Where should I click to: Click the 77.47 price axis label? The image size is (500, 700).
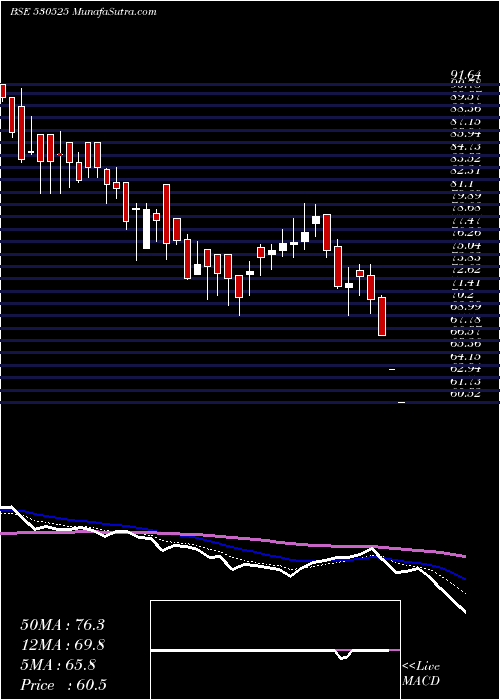pos(465,221)
